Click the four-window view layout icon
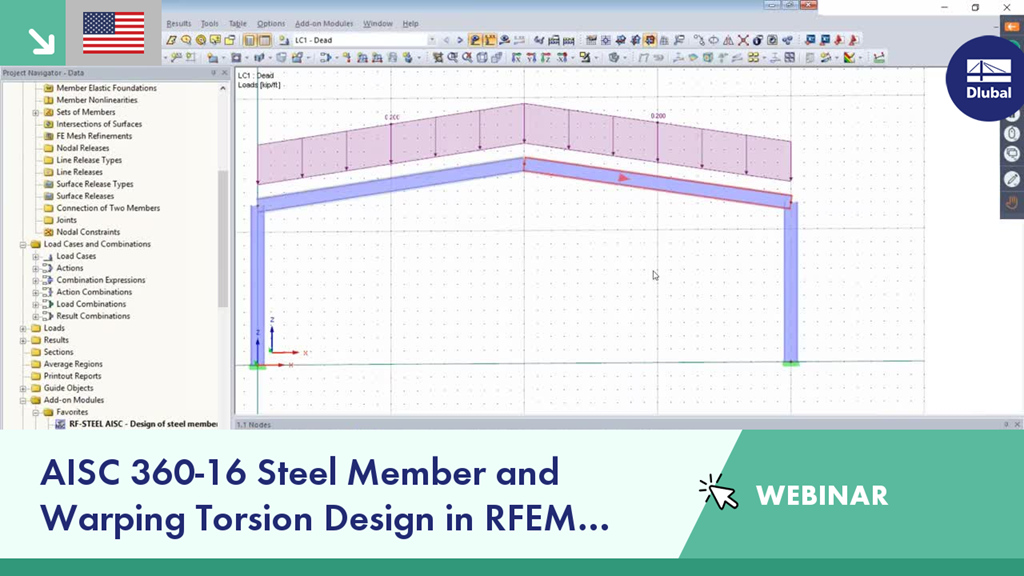Screen dimensions: 1024x576 (x=790, y=57)
